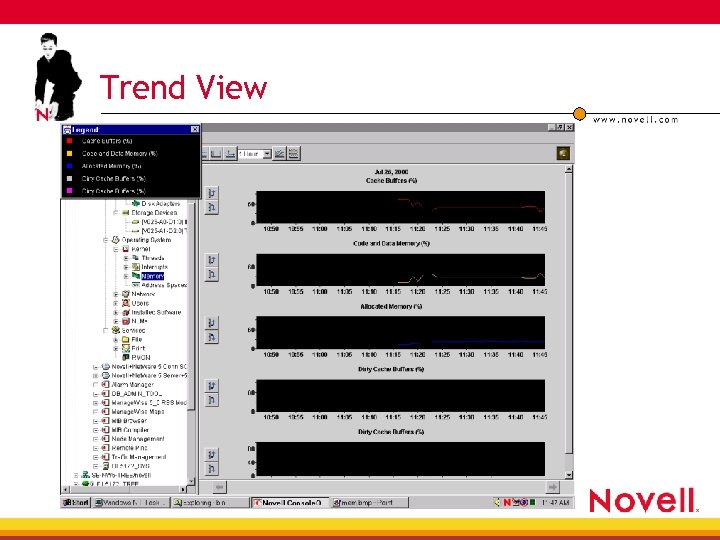The height and width of the screenshot is (540, 720).
Task: Click the decrease-scale button beside Cache Buffers chart
Action: [x=211, y=208]
